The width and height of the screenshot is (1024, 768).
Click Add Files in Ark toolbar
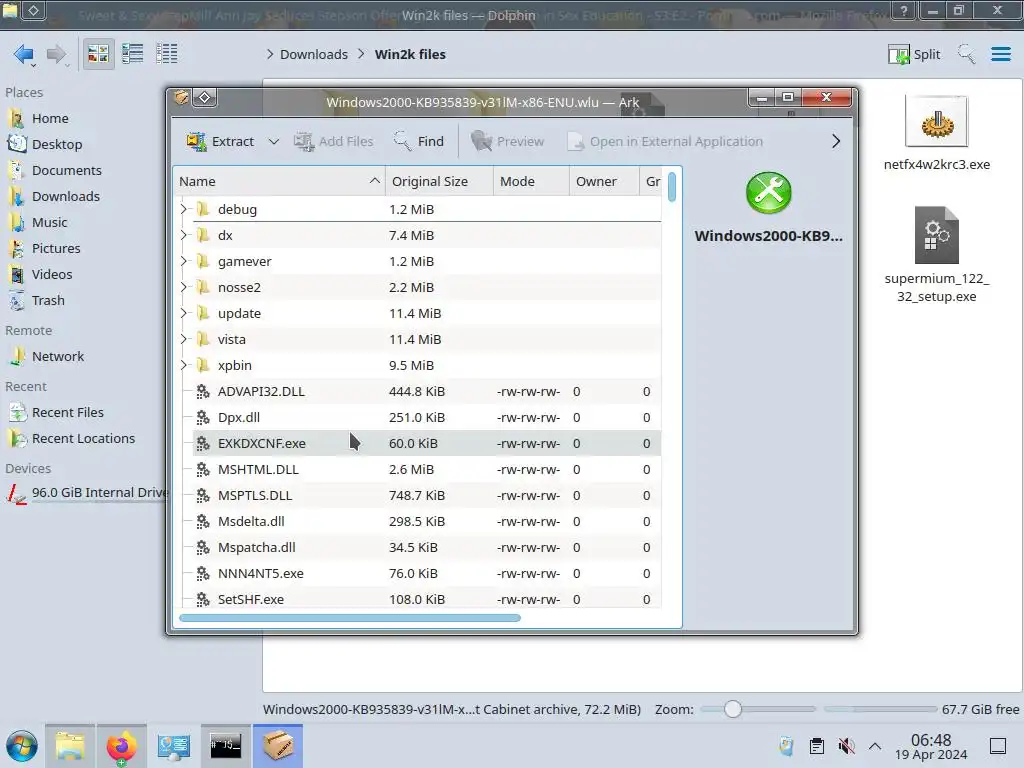pos(333,141)
